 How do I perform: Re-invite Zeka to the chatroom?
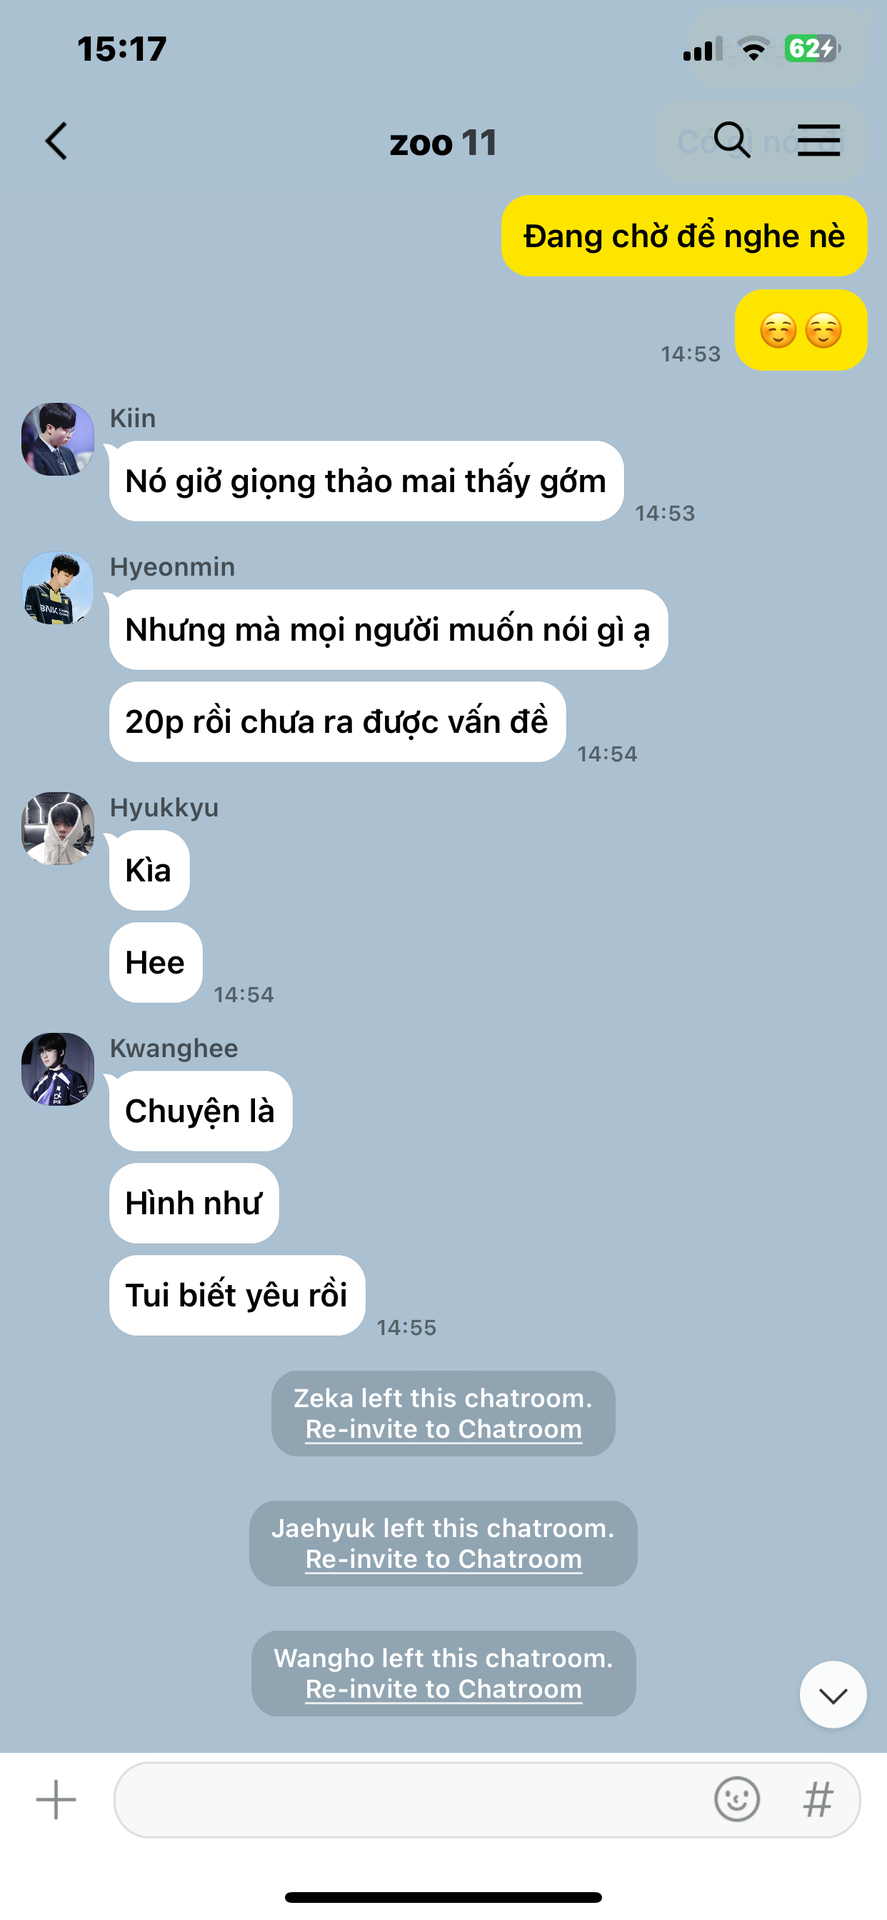click(443, 1429)
